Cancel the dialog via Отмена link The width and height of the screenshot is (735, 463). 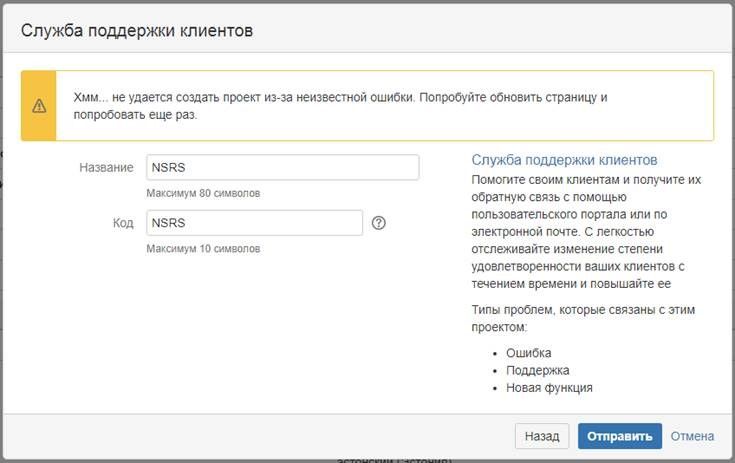(692, 436)
